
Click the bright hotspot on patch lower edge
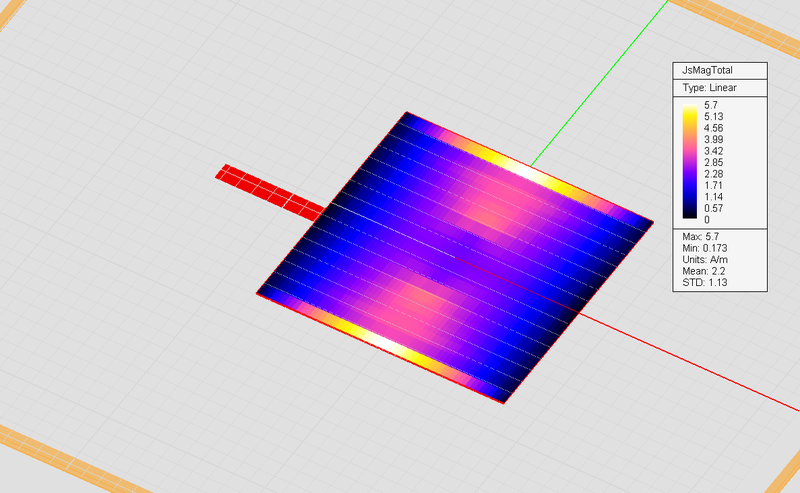click(386, 342)
